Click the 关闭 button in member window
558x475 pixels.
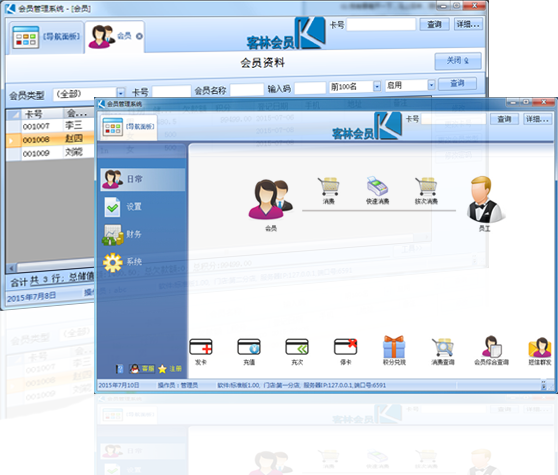pyautogui.click(x=458, y=61)
